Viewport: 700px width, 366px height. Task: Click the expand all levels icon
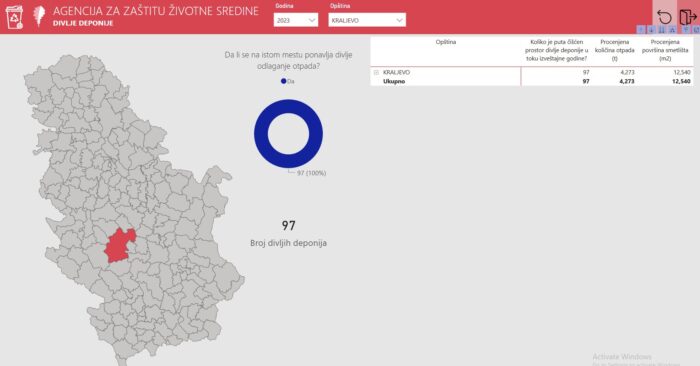pyautogui.click(x=672, y=30)
